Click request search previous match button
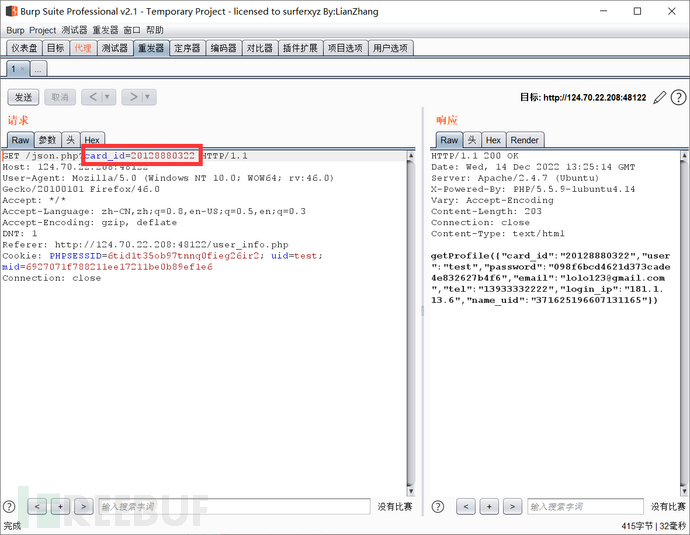This screenshot has width=690, height=535. tap(37, 506)
